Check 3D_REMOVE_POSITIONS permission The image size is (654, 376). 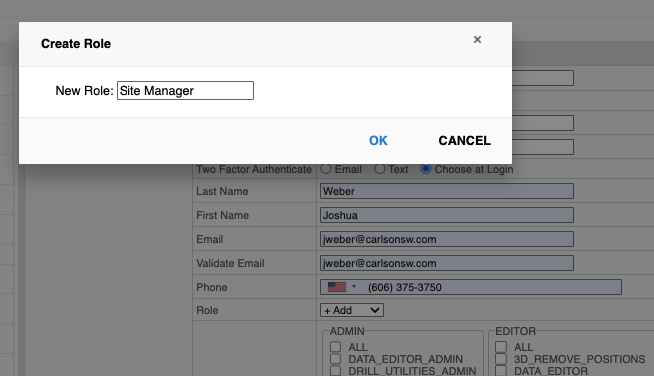click(501, 359)
